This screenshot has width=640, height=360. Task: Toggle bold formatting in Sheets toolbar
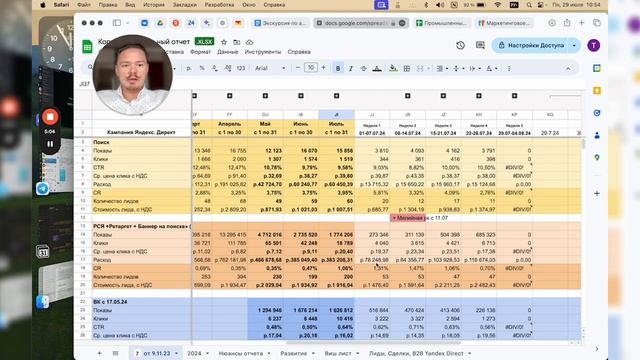[x=338, y=69]
